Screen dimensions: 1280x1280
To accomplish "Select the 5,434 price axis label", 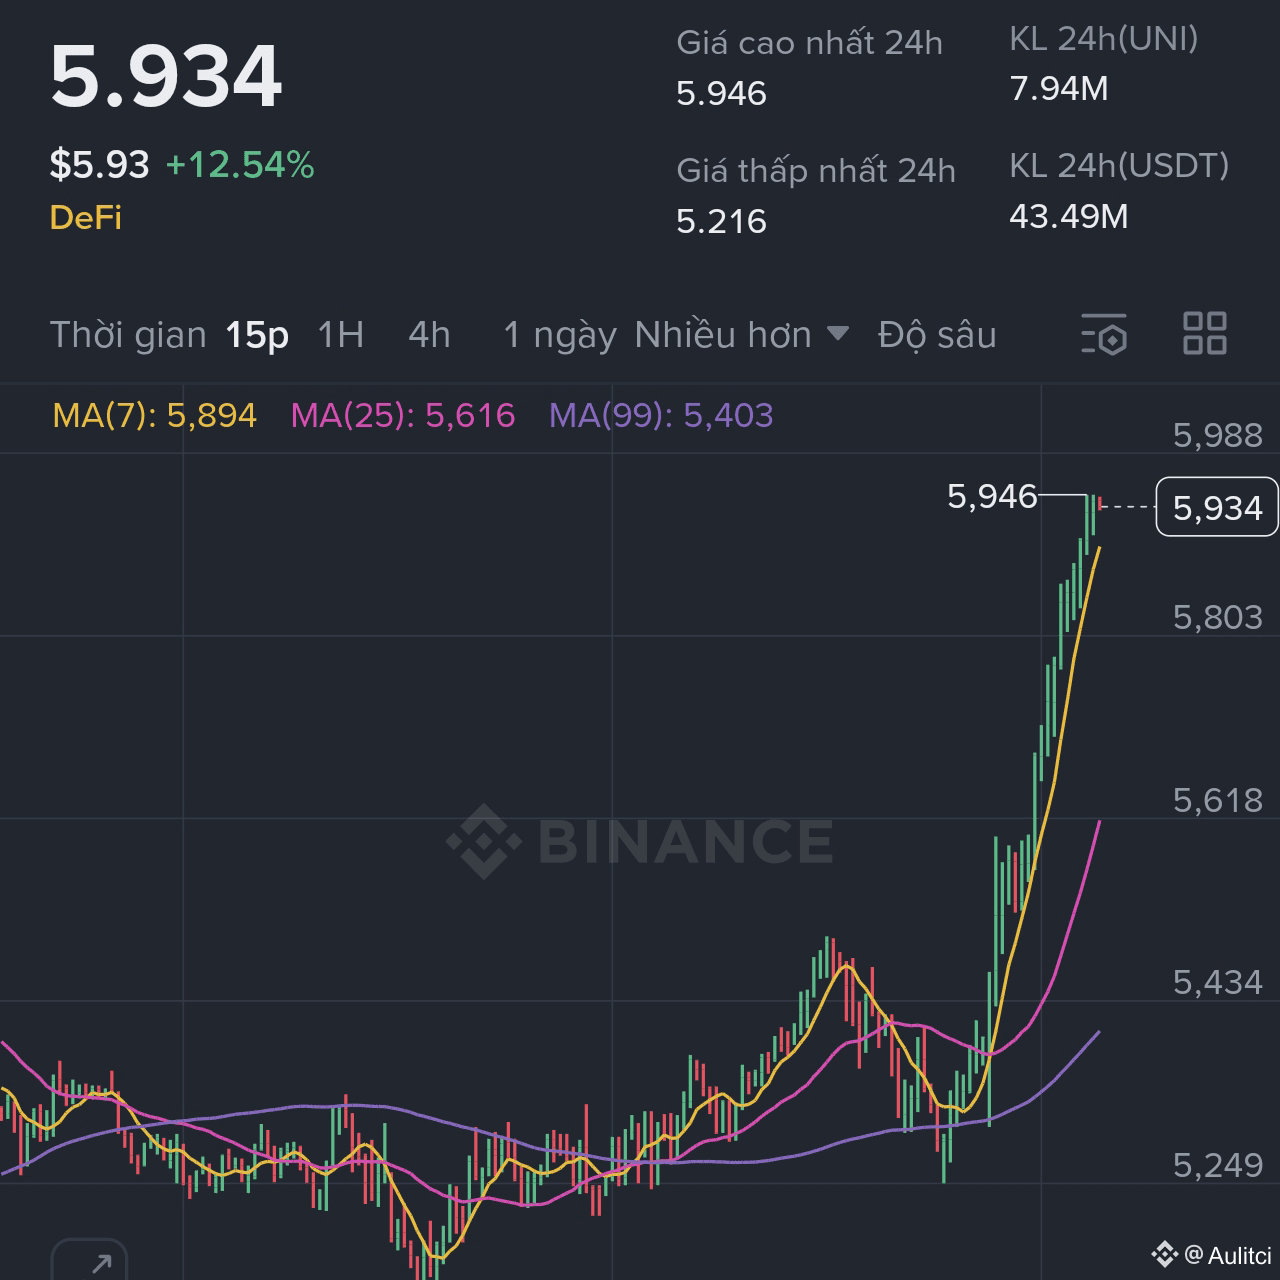I will [1218, 982].
